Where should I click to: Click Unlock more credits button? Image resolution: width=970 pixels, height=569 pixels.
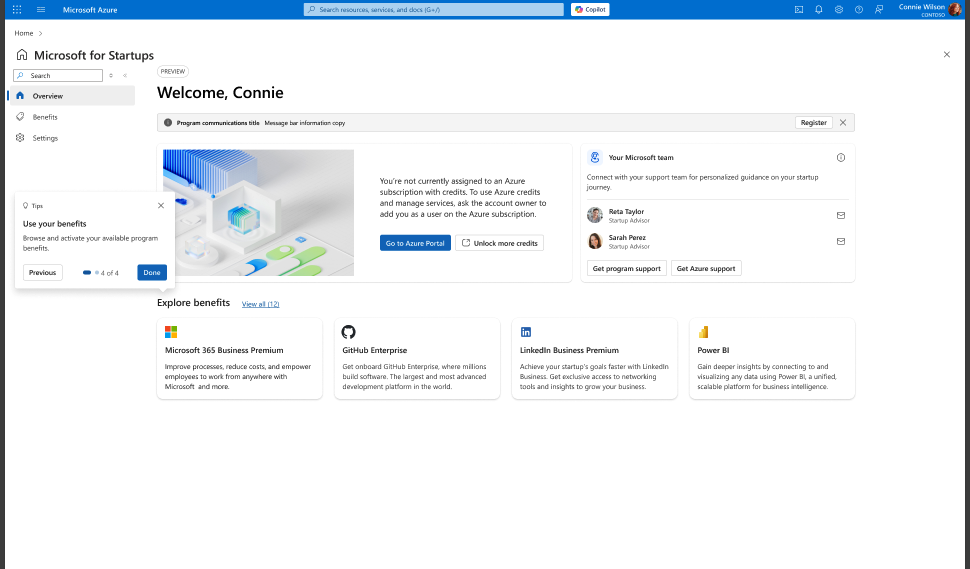[x=499, y=243]
